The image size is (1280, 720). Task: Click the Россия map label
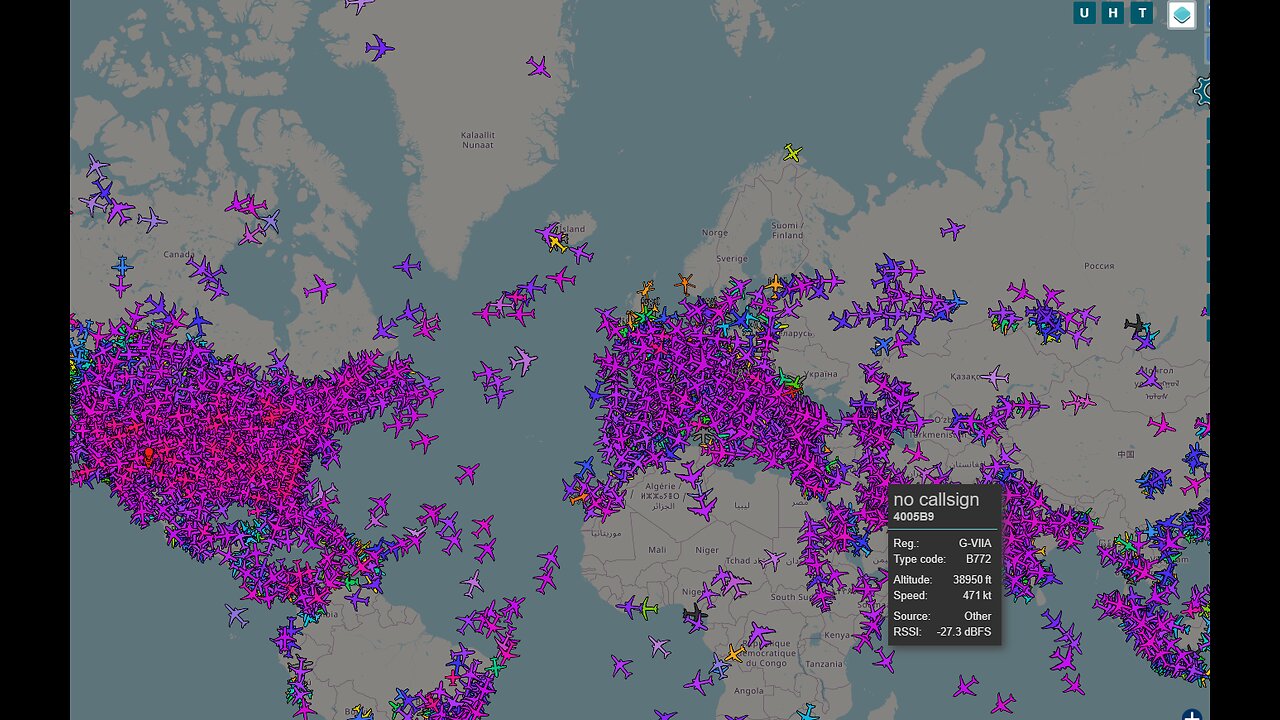[1099, 266]
